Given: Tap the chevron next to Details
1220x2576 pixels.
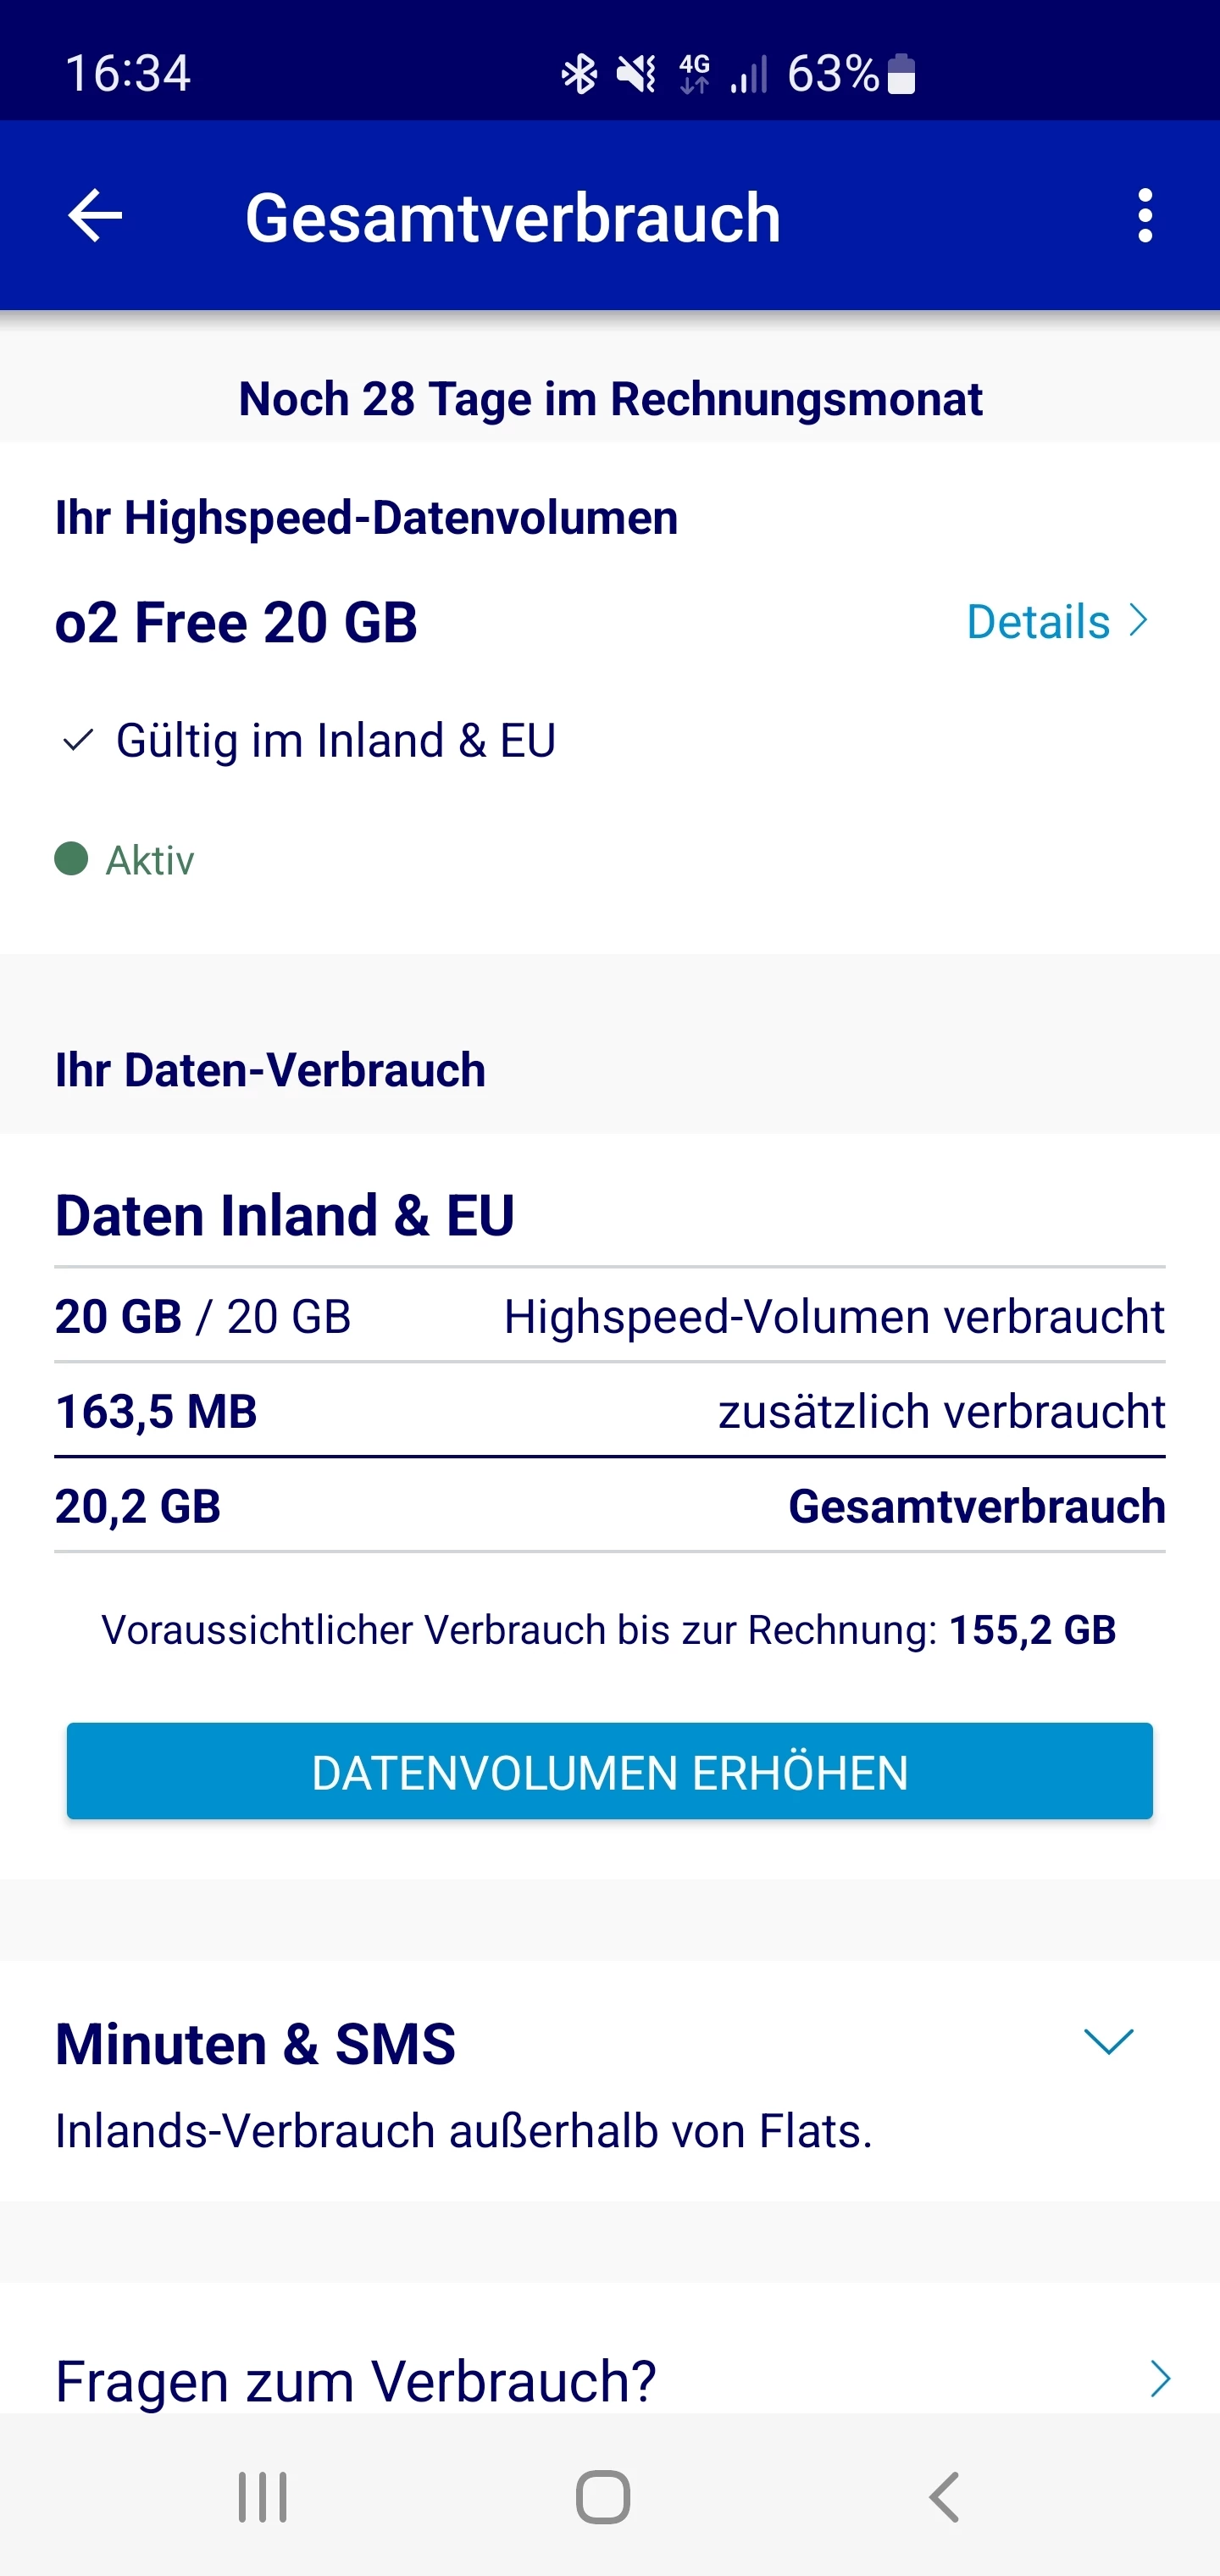Looking at the screenshot, I should coord(1138,621).
